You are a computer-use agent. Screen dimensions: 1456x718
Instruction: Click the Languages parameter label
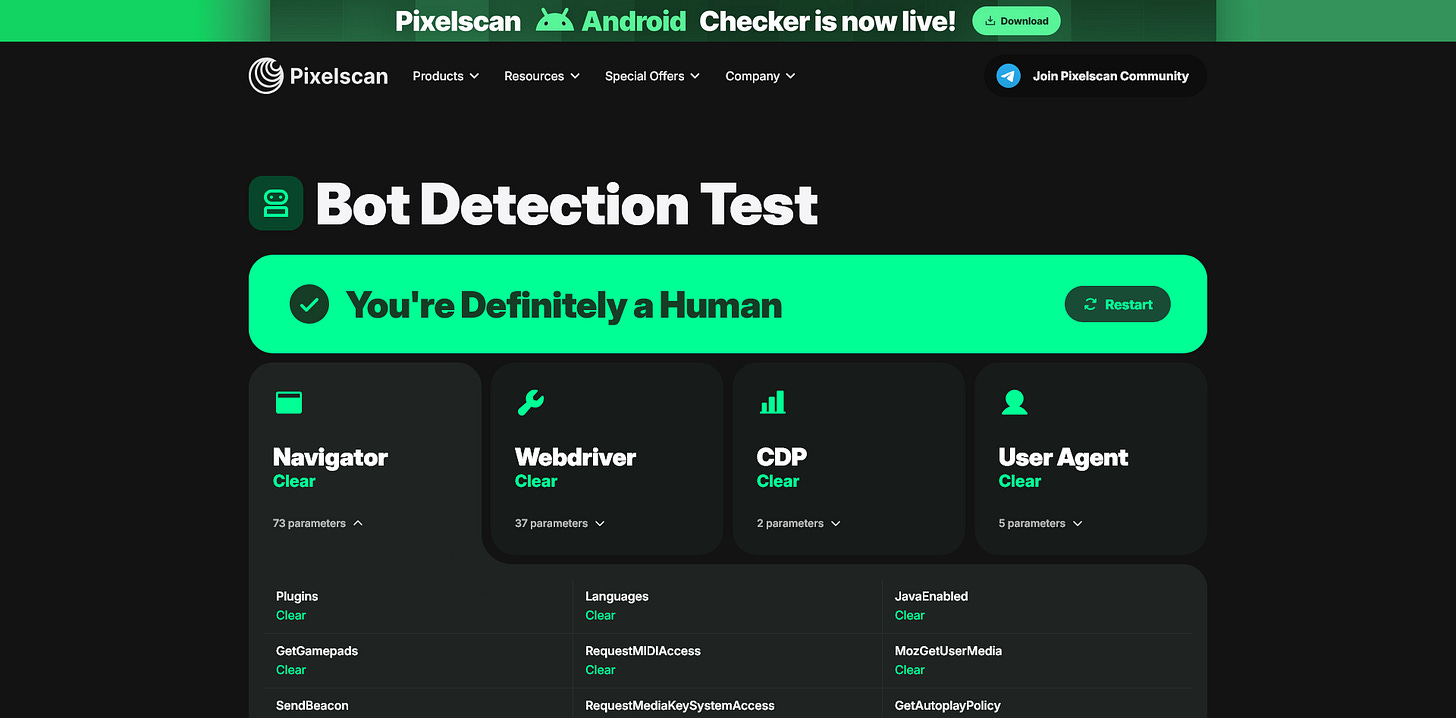pos(617,596)
